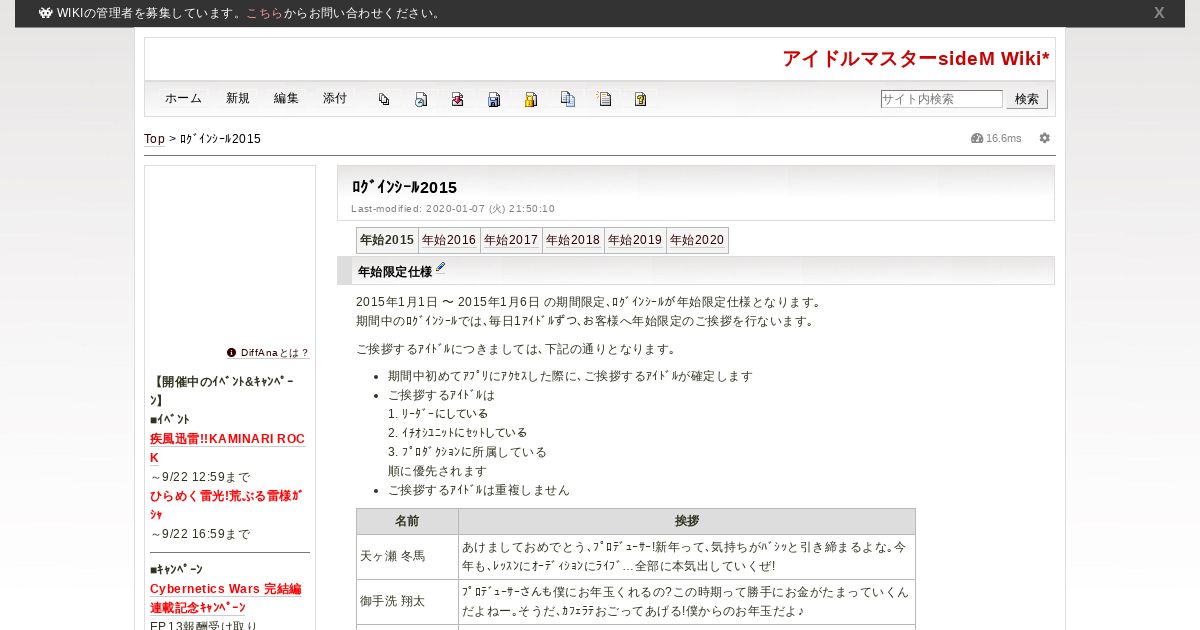Switch to the 年始2018 tab
This screenshot has height=630, width=1200.
573,240
